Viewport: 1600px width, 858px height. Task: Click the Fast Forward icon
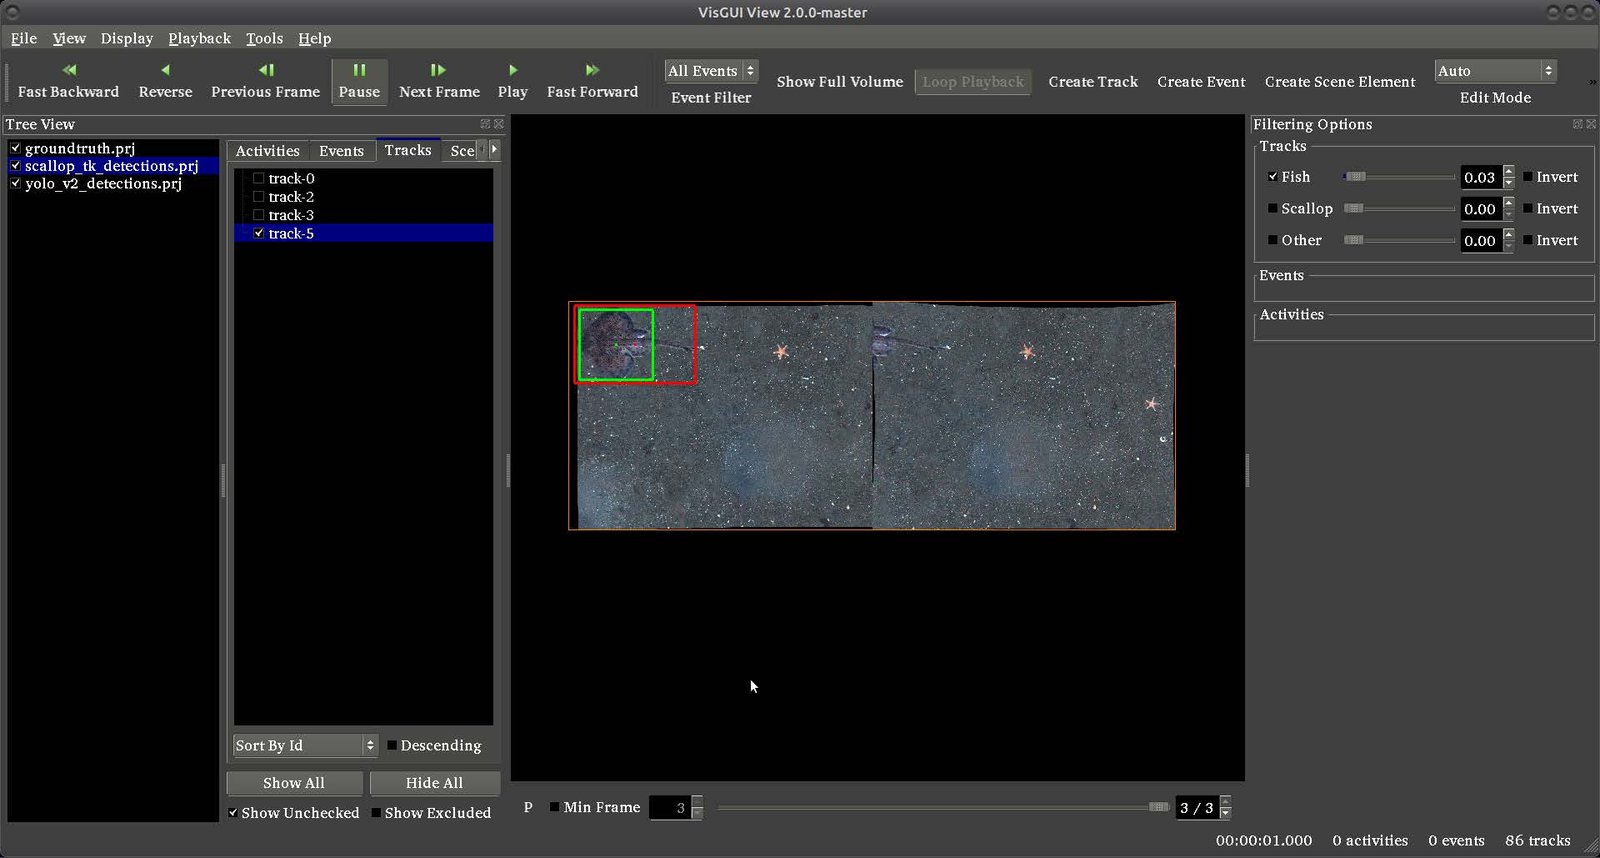click(592, 70)
